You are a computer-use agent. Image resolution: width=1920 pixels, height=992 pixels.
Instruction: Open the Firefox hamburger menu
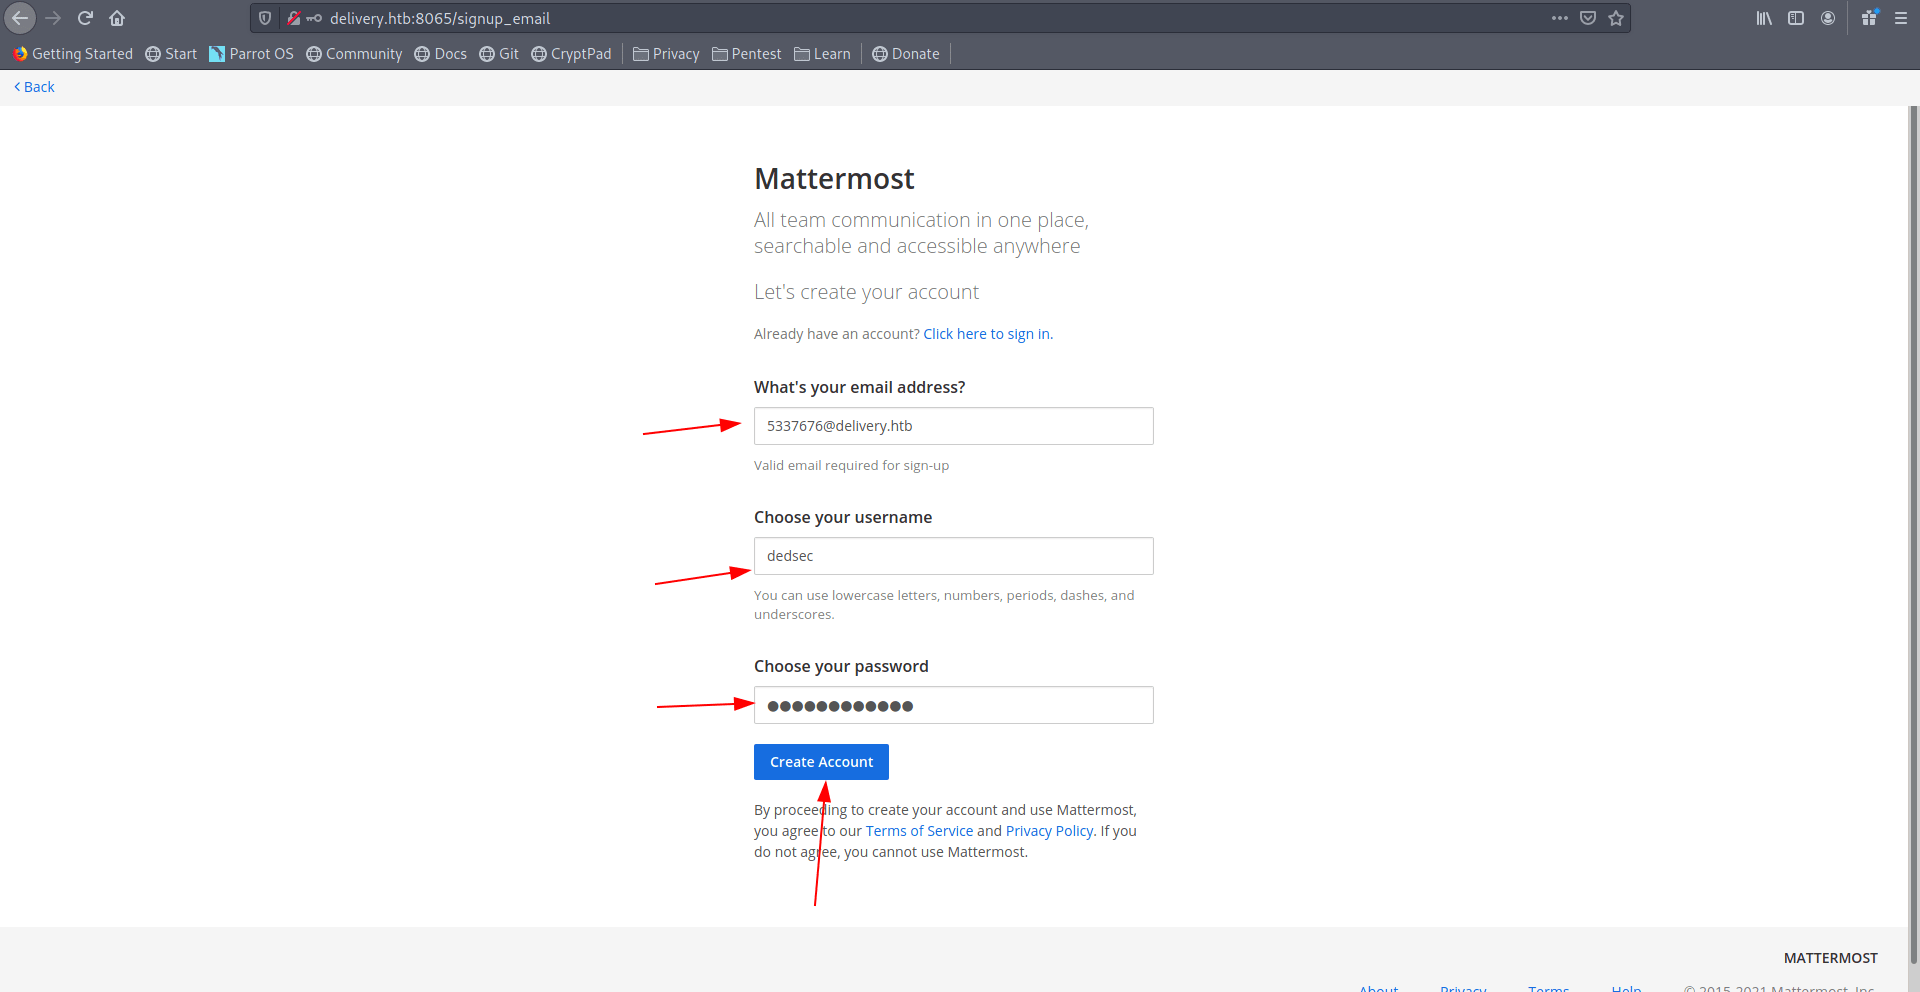pos(1901,18)
